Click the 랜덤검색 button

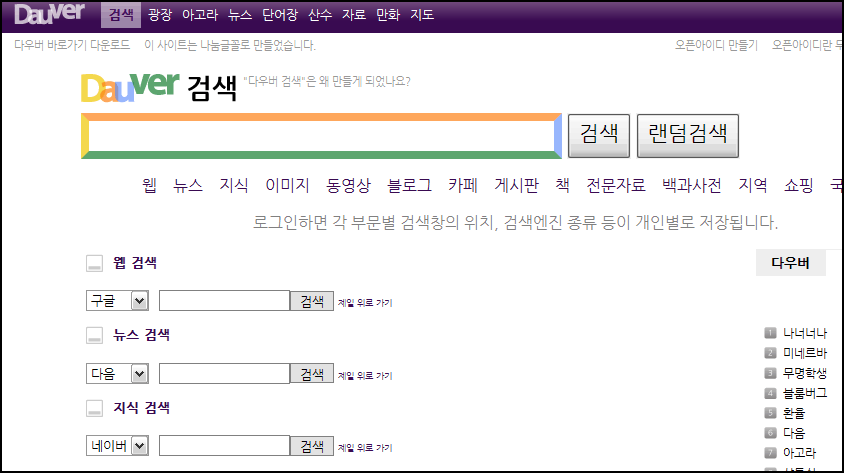tap(687, 136)
